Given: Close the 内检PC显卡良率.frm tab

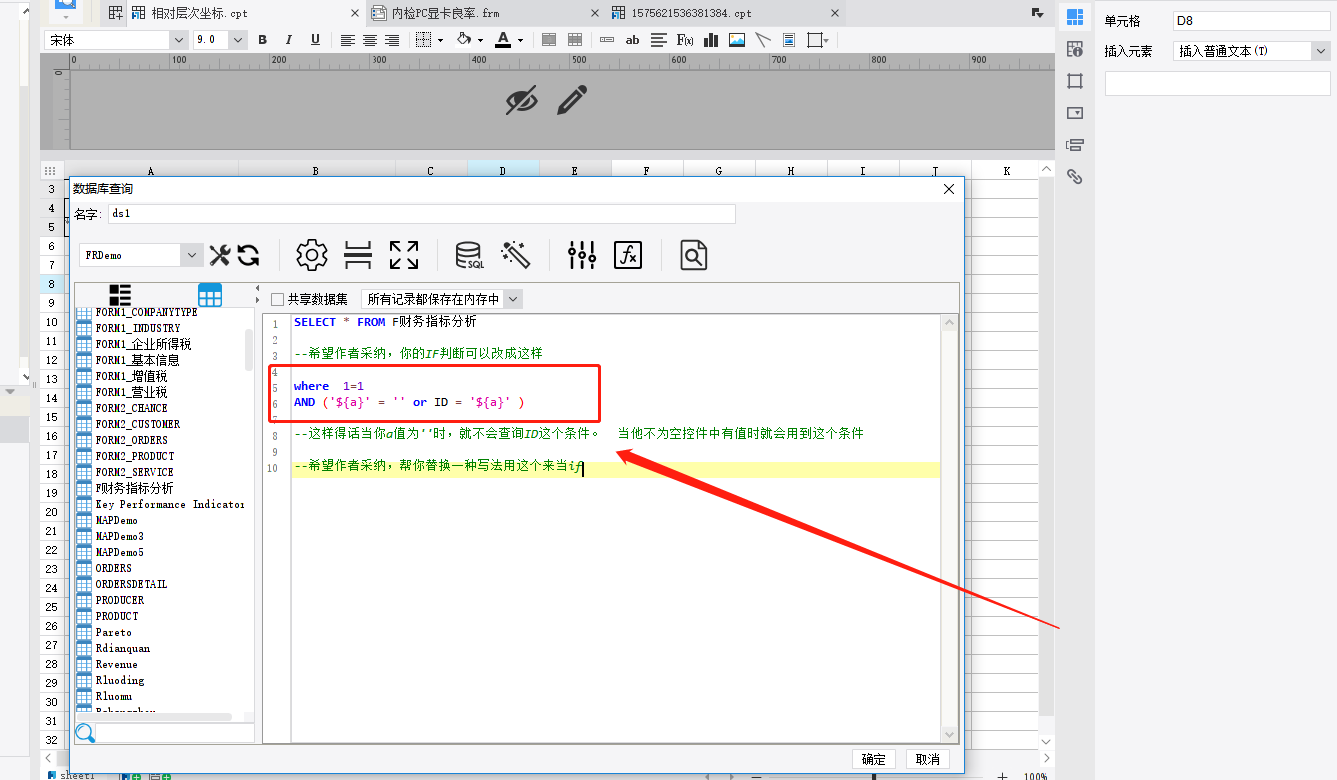Looking at the screenshot, I should pyautogui.click(x=594, y=13).
